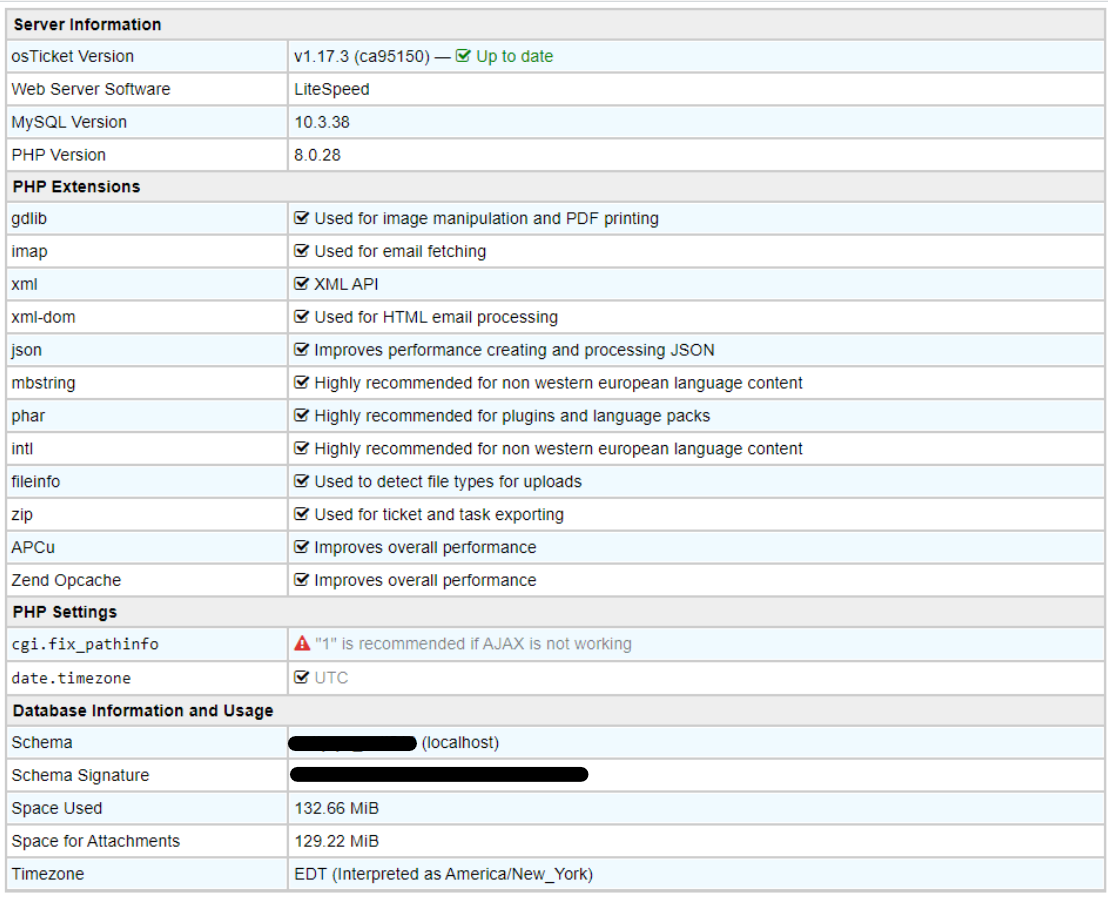Click the Zend Opcache check icon
This screenshot has width=1108, height=905.
click(x=302, y=580)
